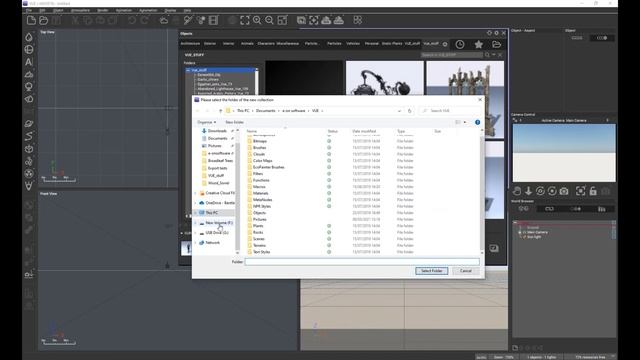The image size is (640, 360).
Task: Click the up-directory arrow in file dialog
Action: click(x=220, y=111)
